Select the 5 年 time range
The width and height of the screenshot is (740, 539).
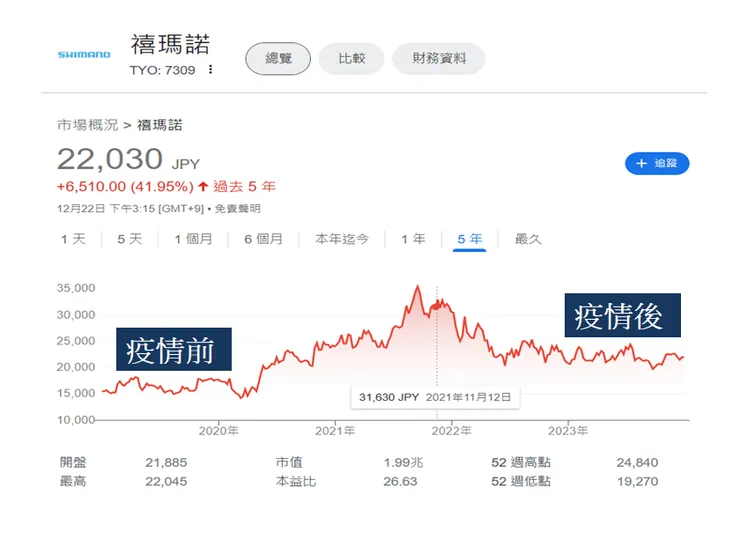click(x=470, y=239)
